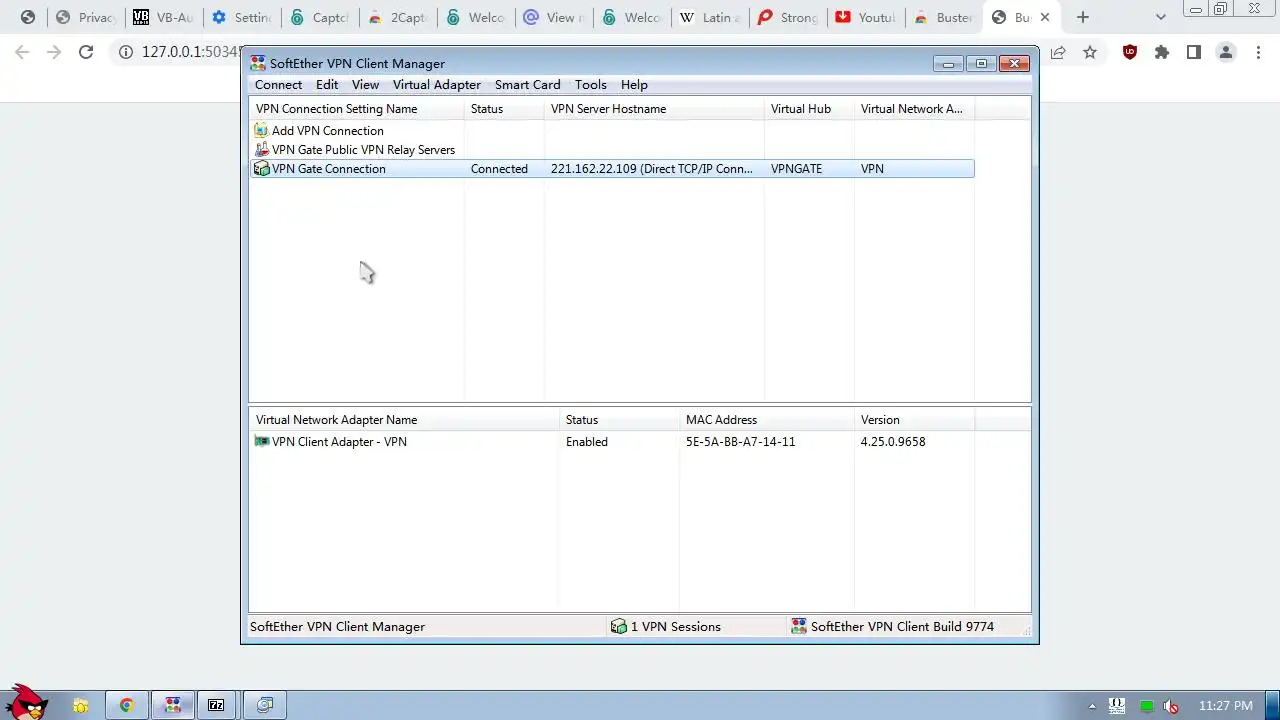This screenshot has width=1280, height=720.
Task: Sort adapters by Version column header
Action: click(915, 419)
